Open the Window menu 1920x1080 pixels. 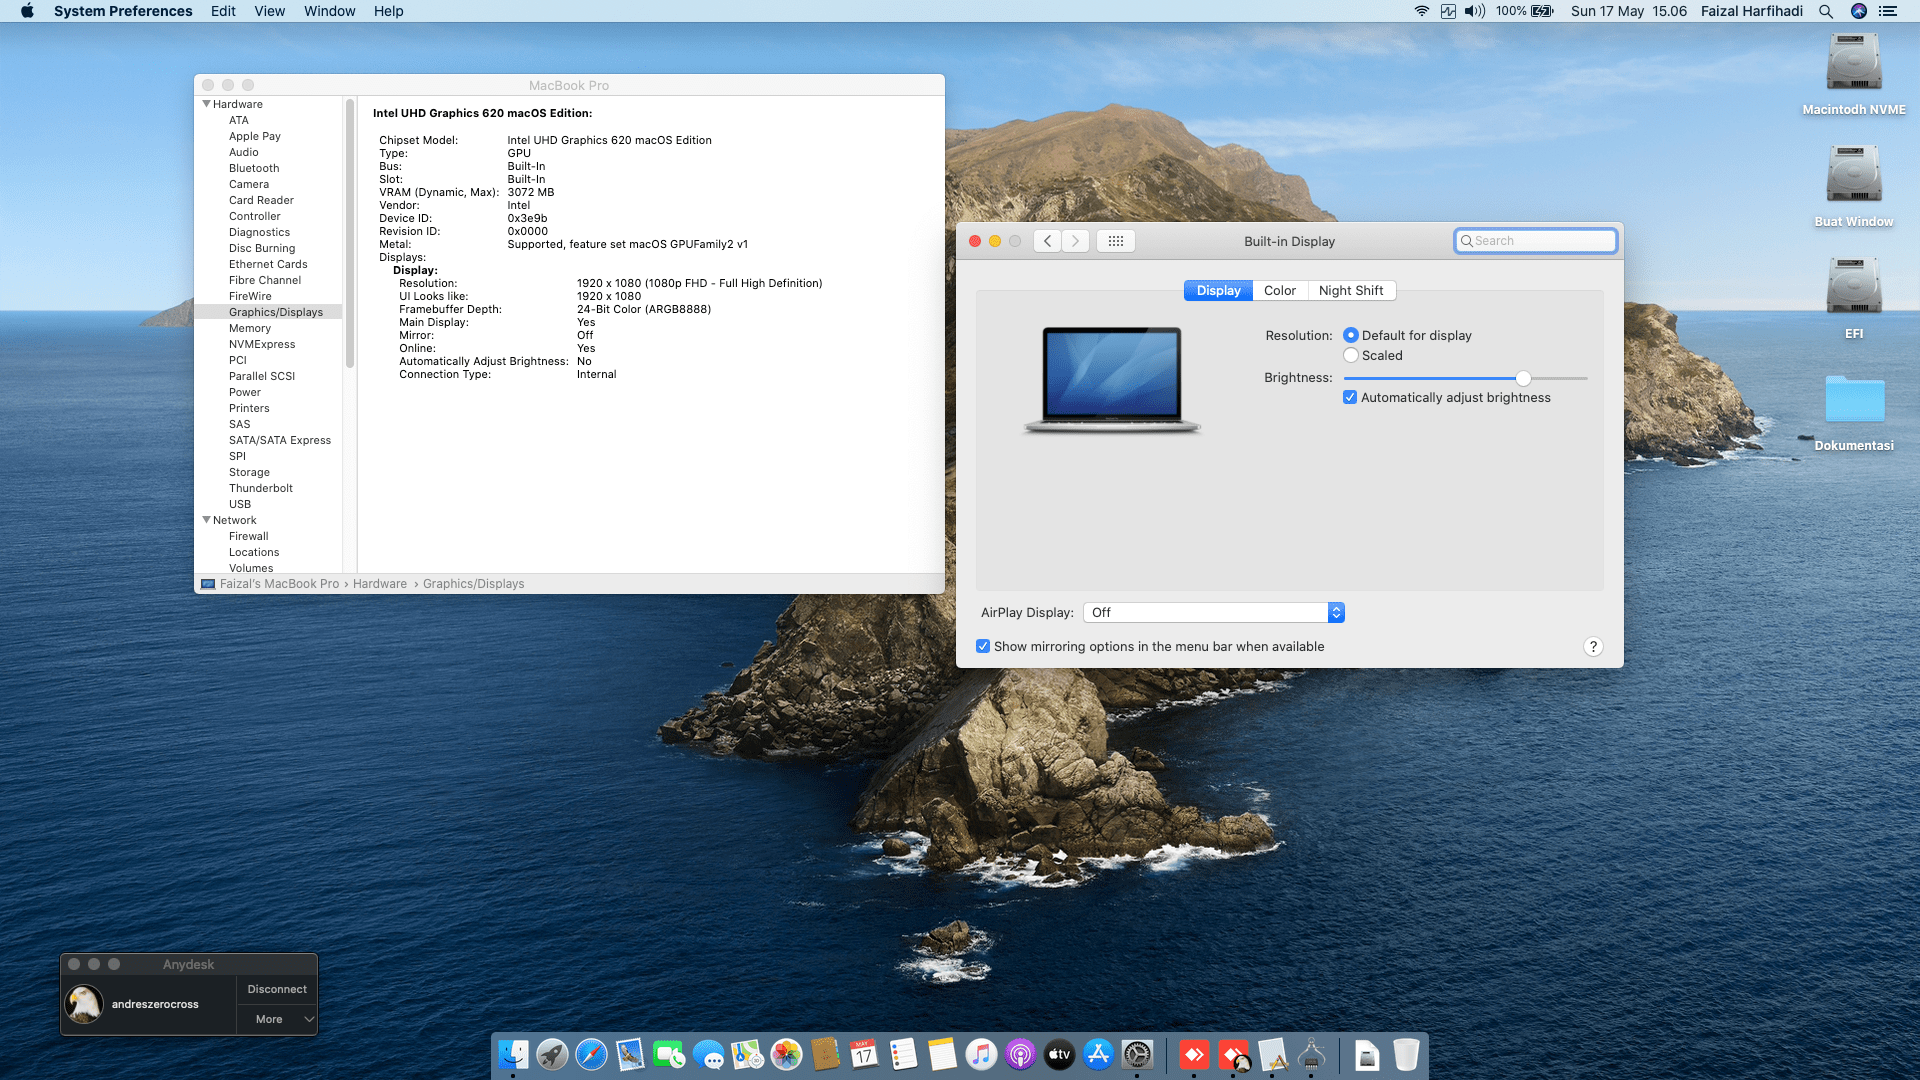(330, 11)
